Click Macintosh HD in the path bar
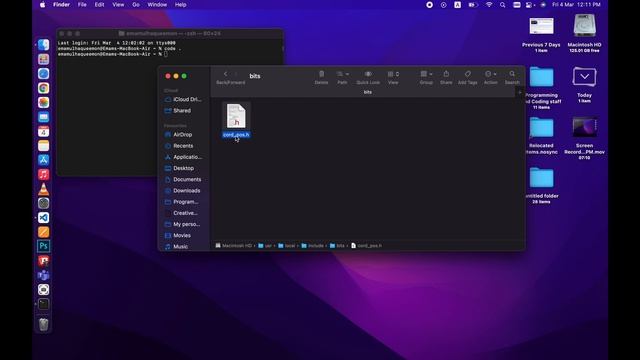The image size is (640, 360). click(234, 246)
